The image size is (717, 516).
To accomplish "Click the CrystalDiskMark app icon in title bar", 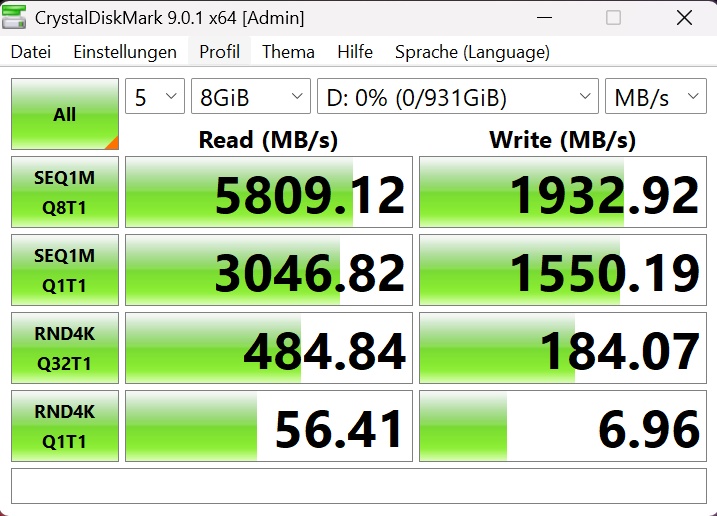I will point(17,18).
